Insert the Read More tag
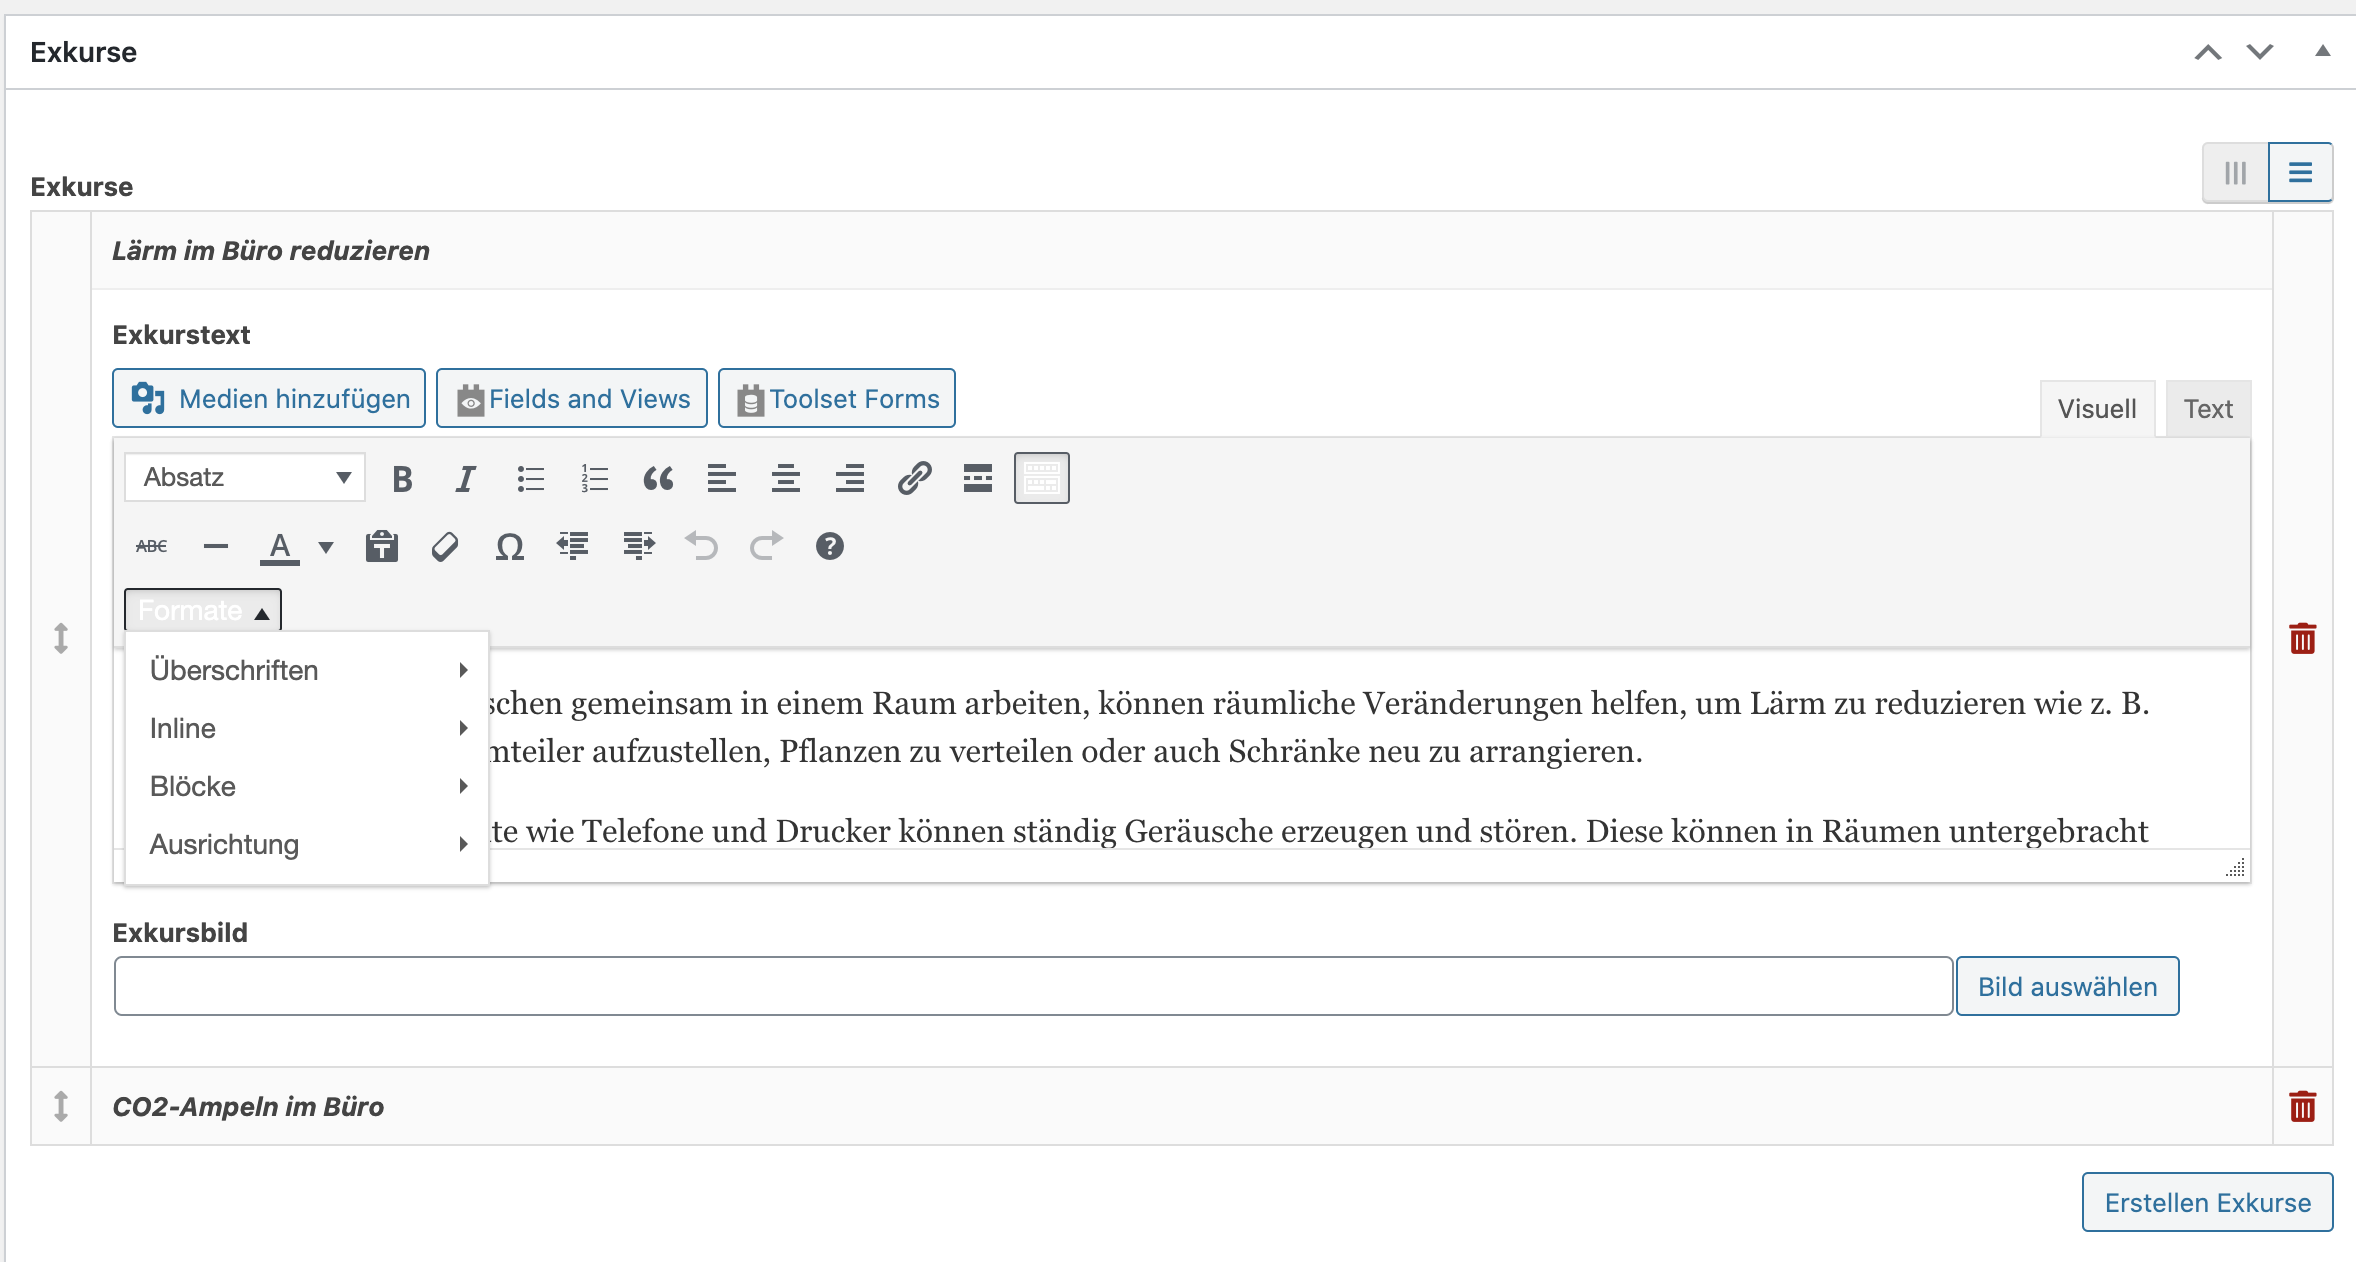Screen dimensions: 2356x1262 coord(978,479)
